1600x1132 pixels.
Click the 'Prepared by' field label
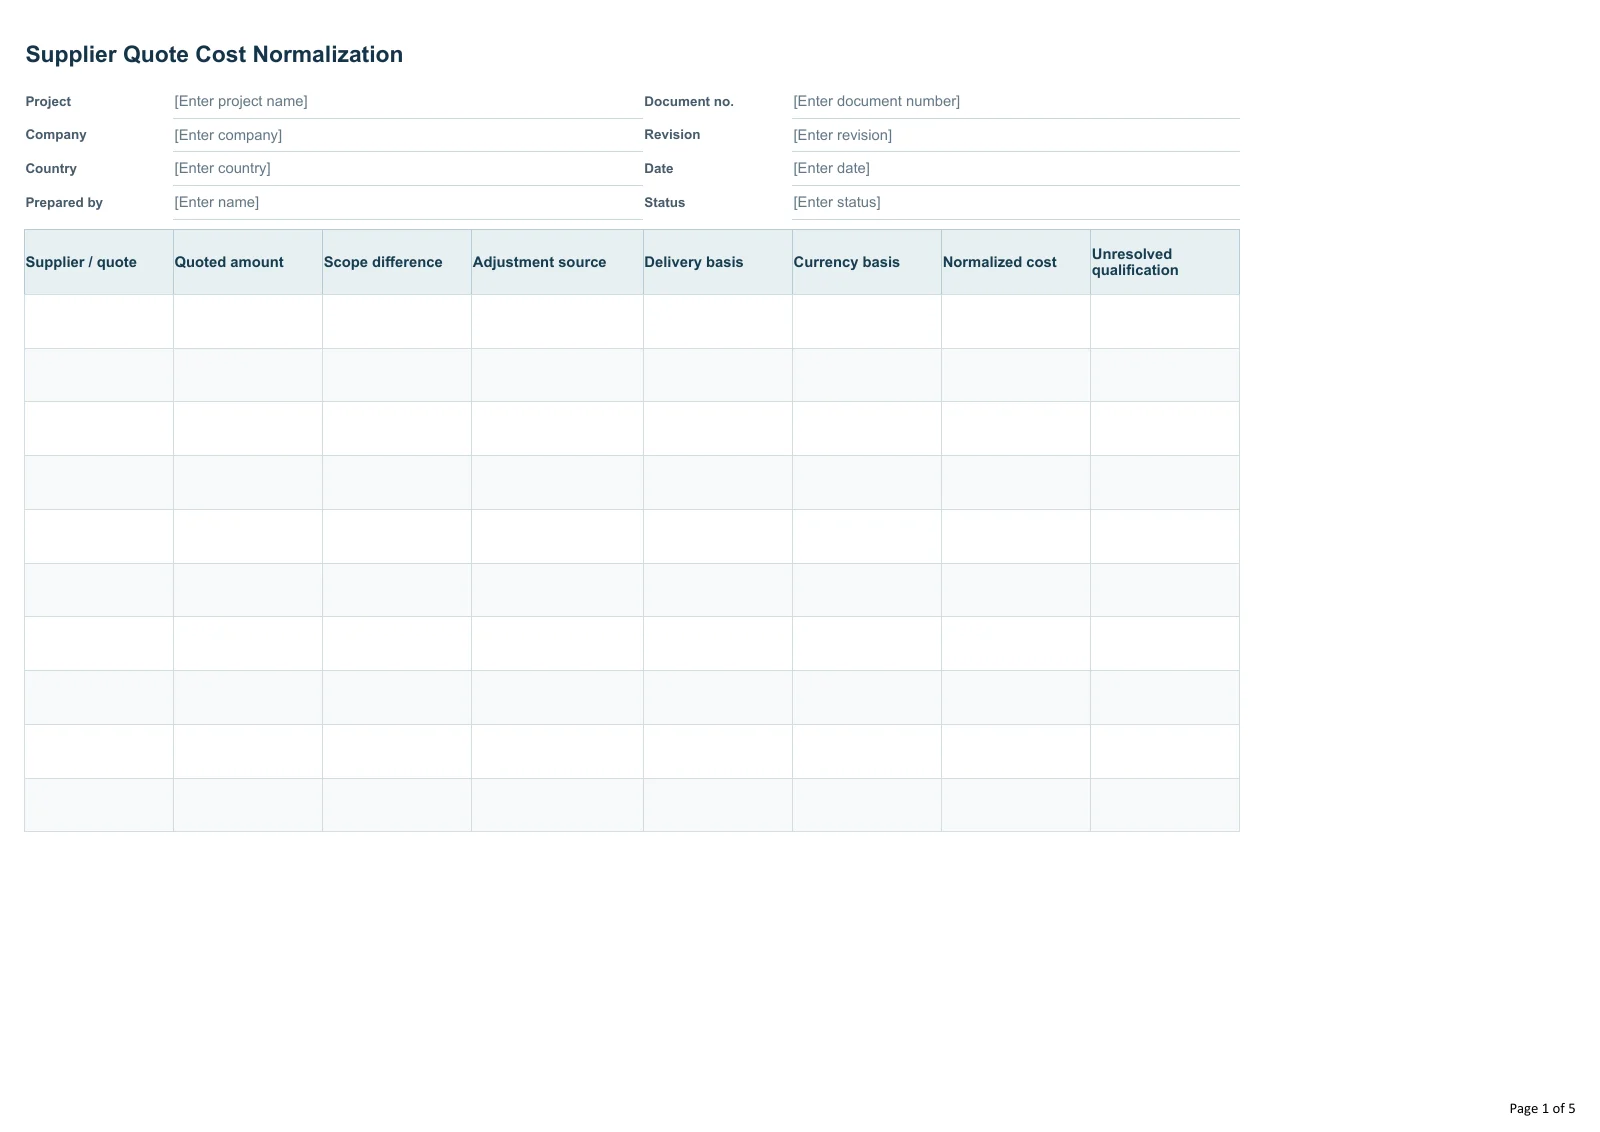click(x=64, y=203)
